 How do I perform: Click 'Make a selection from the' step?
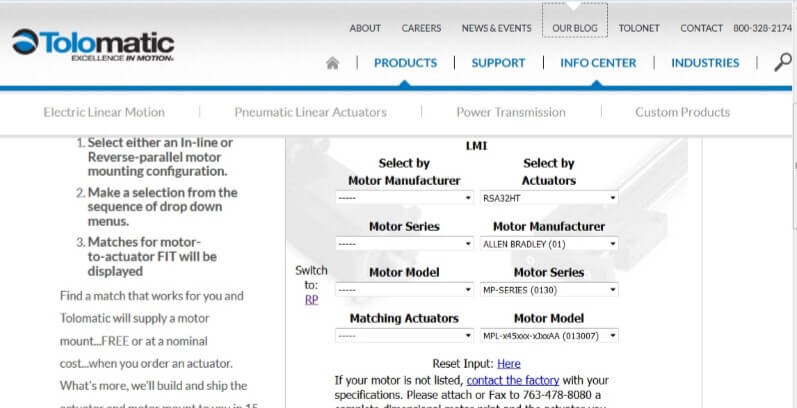pyautogui.click(x=163, y=207)
